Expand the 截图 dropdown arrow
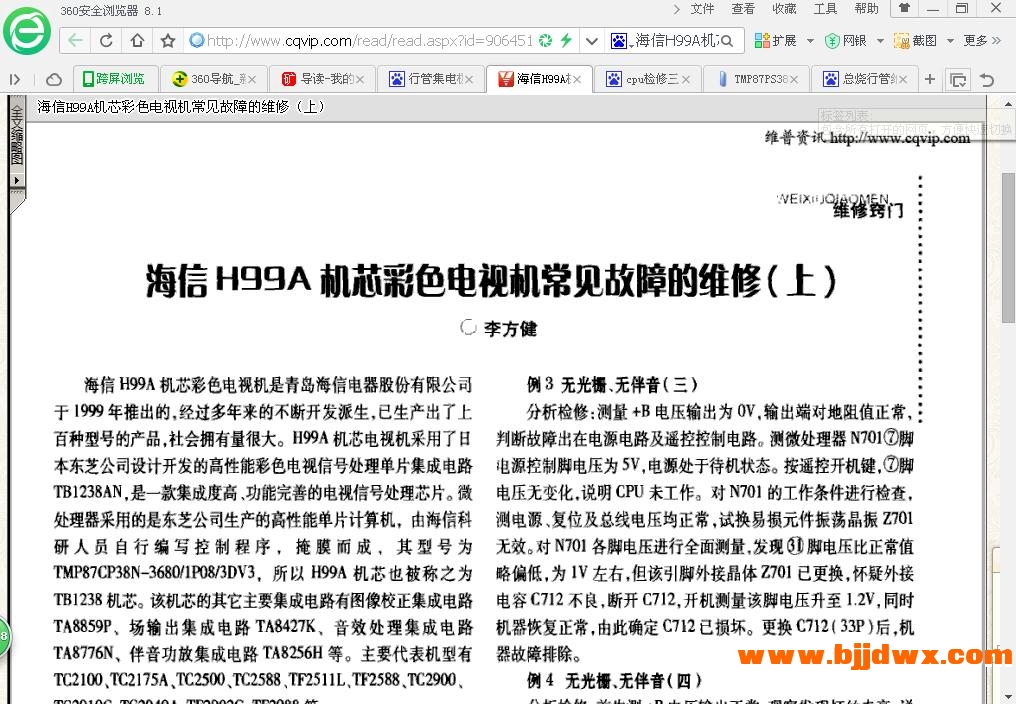Viewport: 1016px width, 704px height. tap(950, 41)
